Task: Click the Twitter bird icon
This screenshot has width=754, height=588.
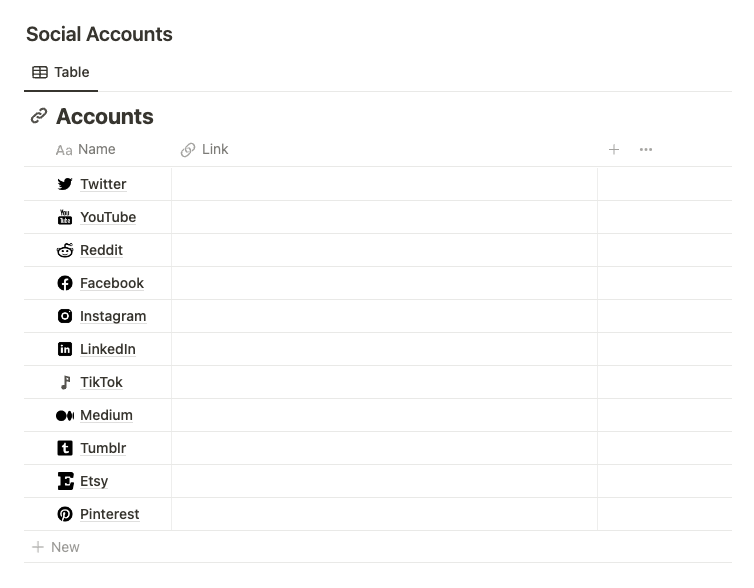Action: coord(65,184)
